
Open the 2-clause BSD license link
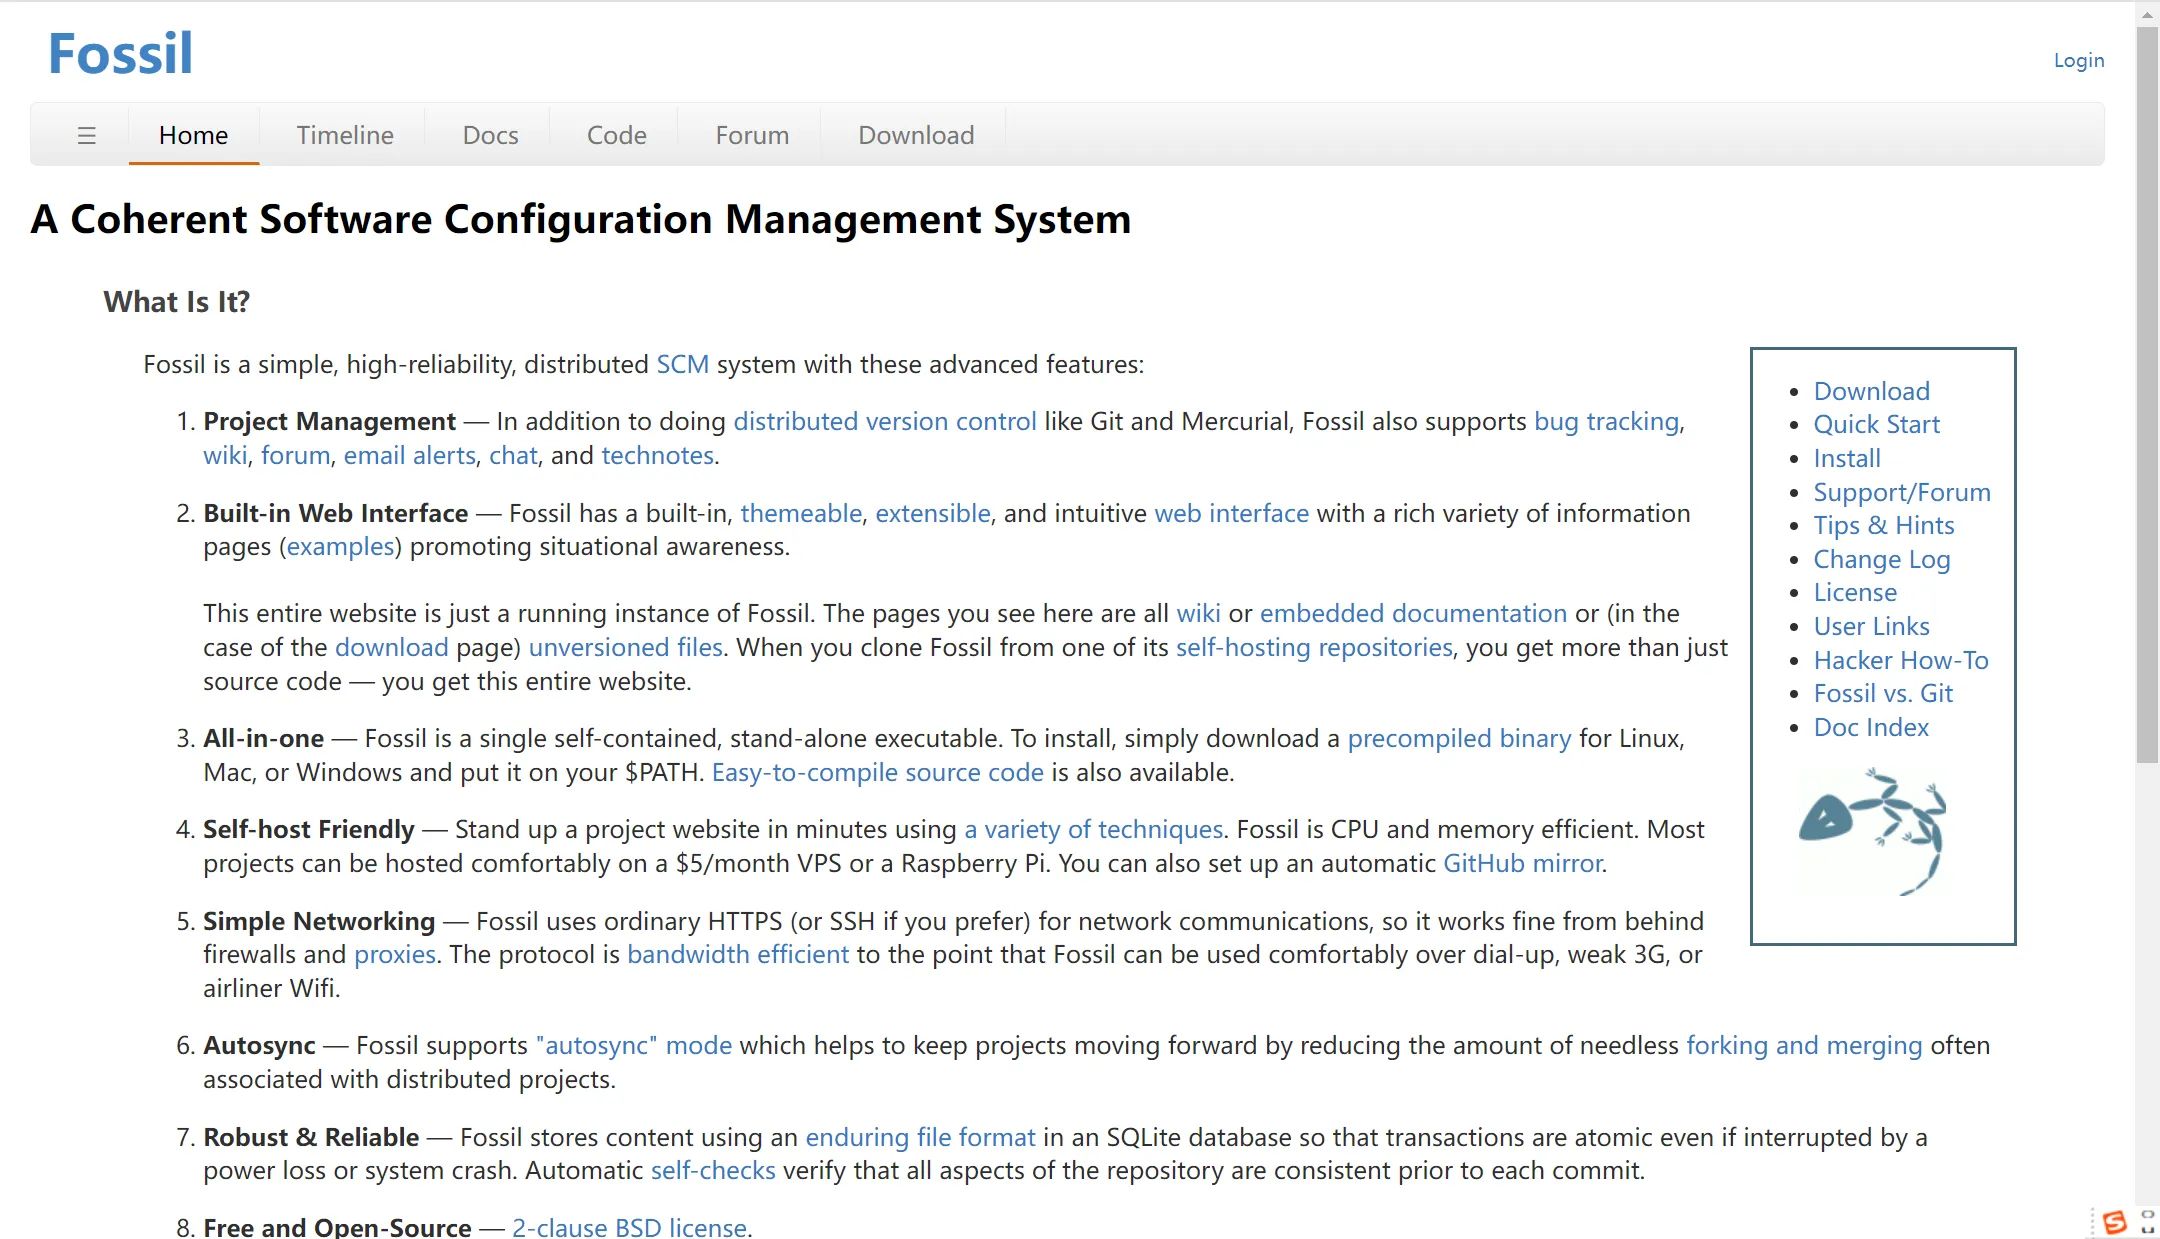click(x=630, y=1227)
